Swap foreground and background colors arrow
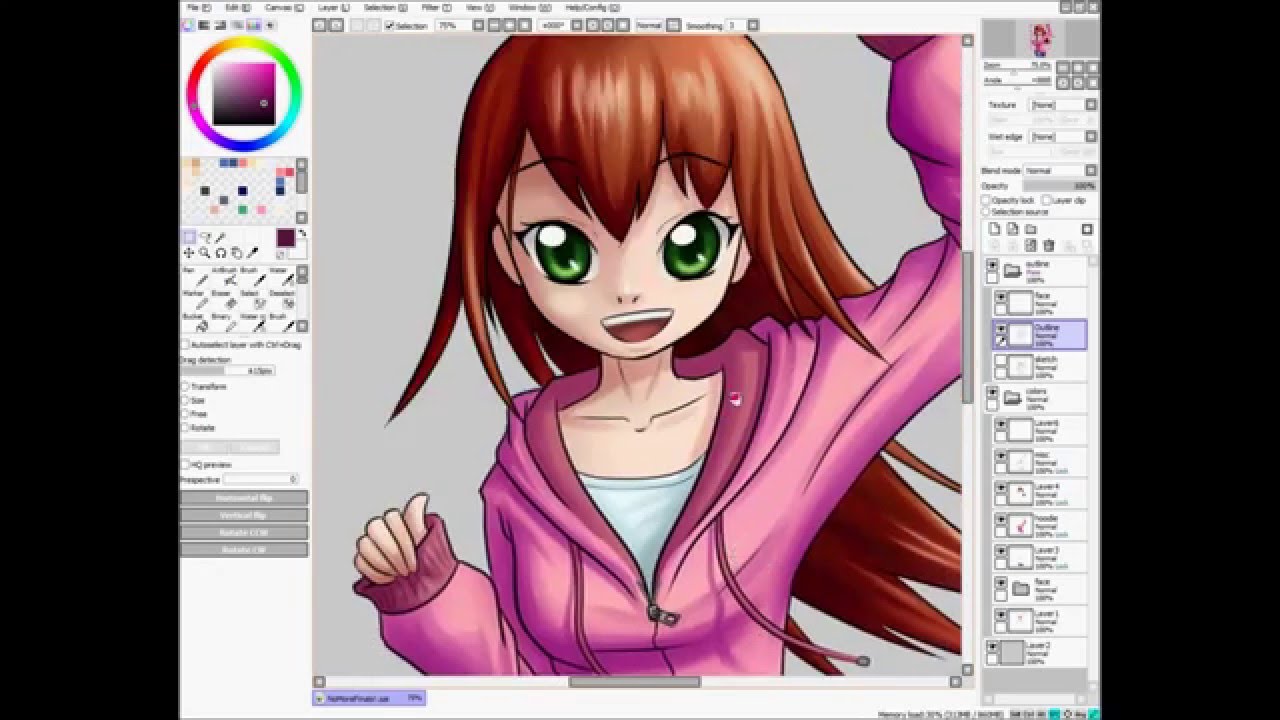This screenshot has width=1280, height=720. pos(302,233)
